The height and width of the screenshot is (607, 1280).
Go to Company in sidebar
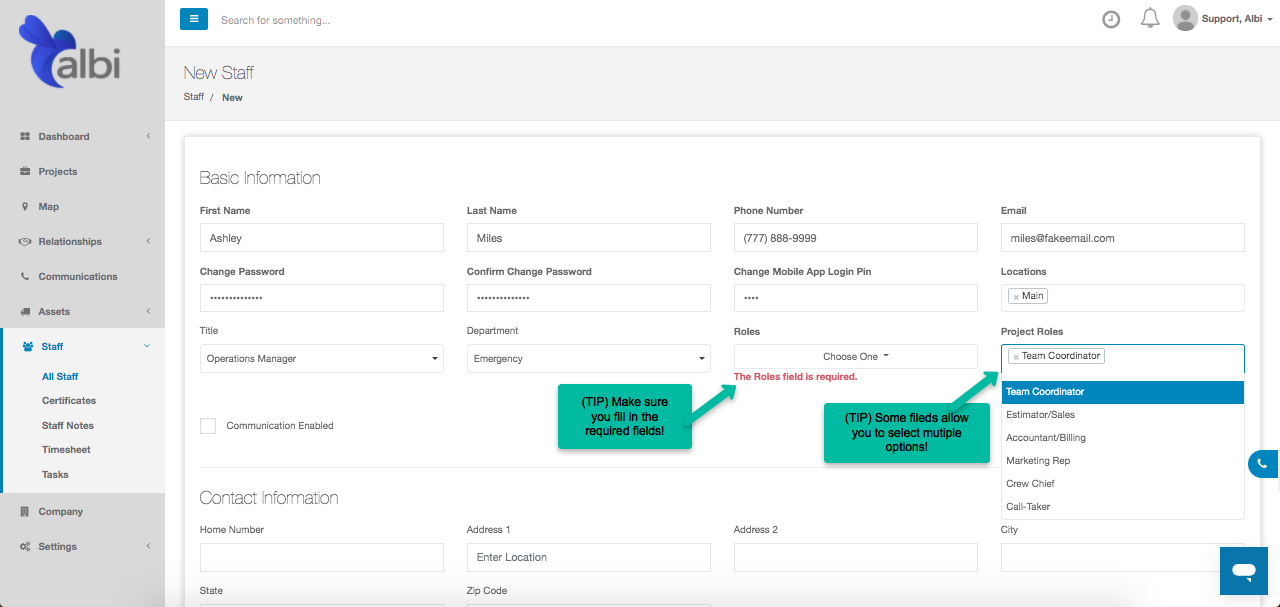coord(61,511)
